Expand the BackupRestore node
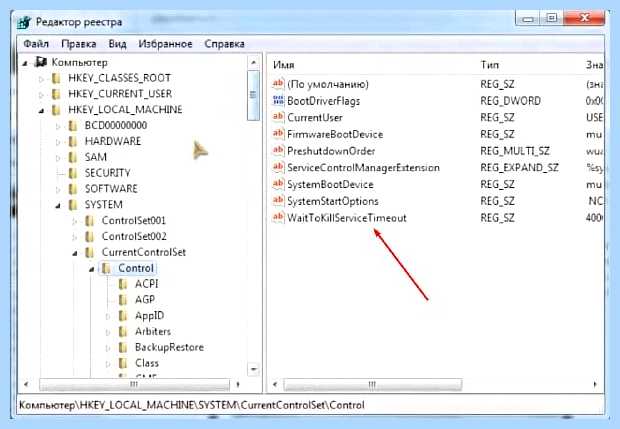 [108, 348]
